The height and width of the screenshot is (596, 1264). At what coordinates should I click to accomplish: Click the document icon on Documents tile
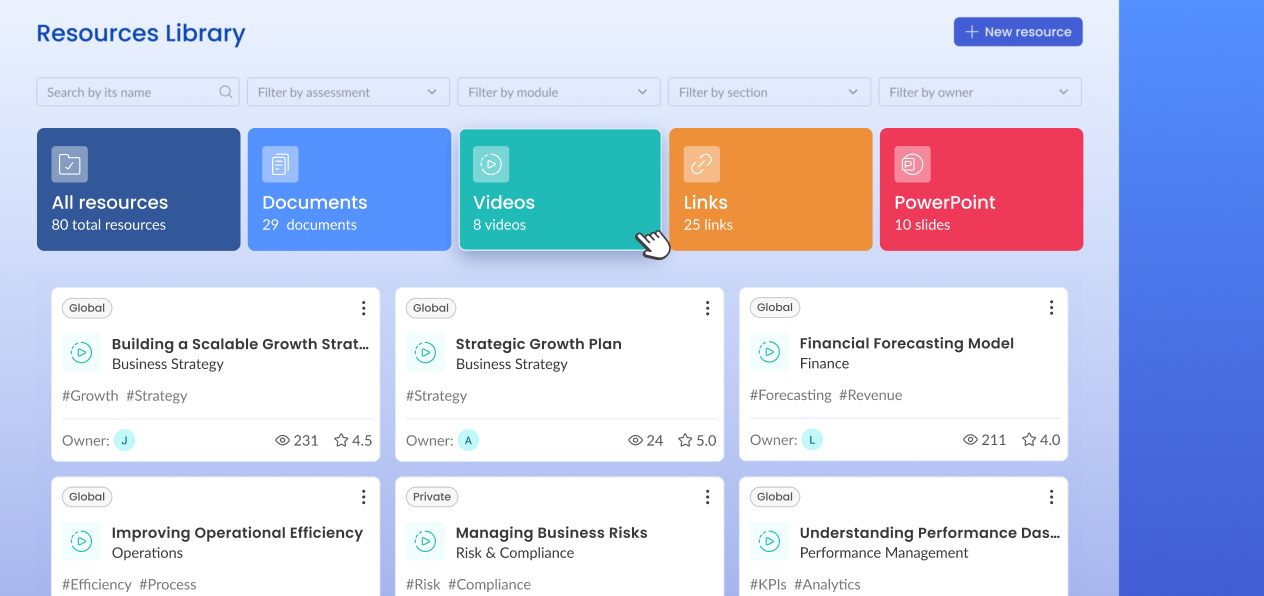[x=280, y=164]
